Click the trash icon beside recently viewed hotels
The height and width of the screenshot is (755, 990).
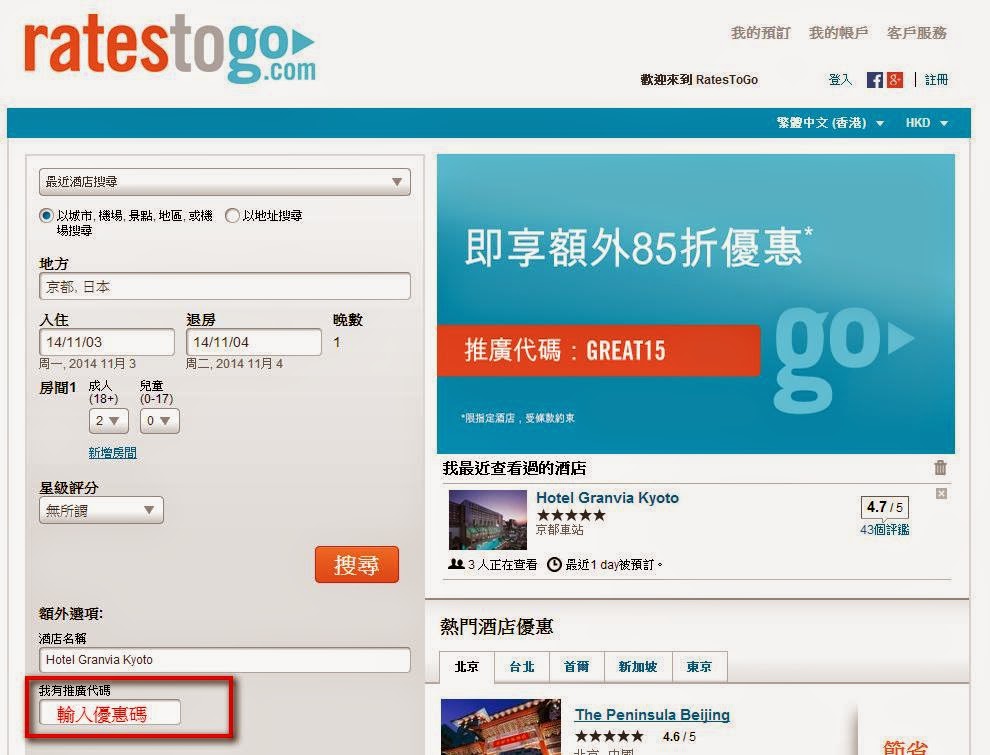pyautogui.click(x=940, y=468)
